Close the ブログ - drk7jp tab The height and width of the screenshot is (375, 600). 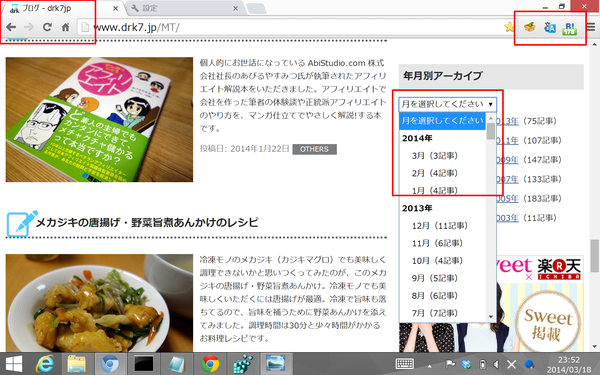pyautogui.click(x=115, y=8)
